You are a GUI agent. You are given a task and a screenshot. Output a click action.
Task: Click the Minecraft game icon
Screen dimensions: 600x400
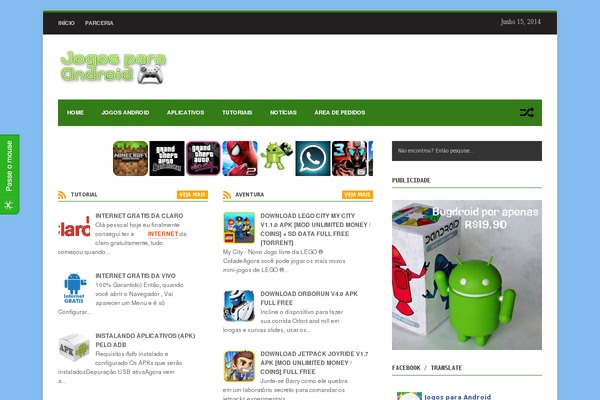130,158
